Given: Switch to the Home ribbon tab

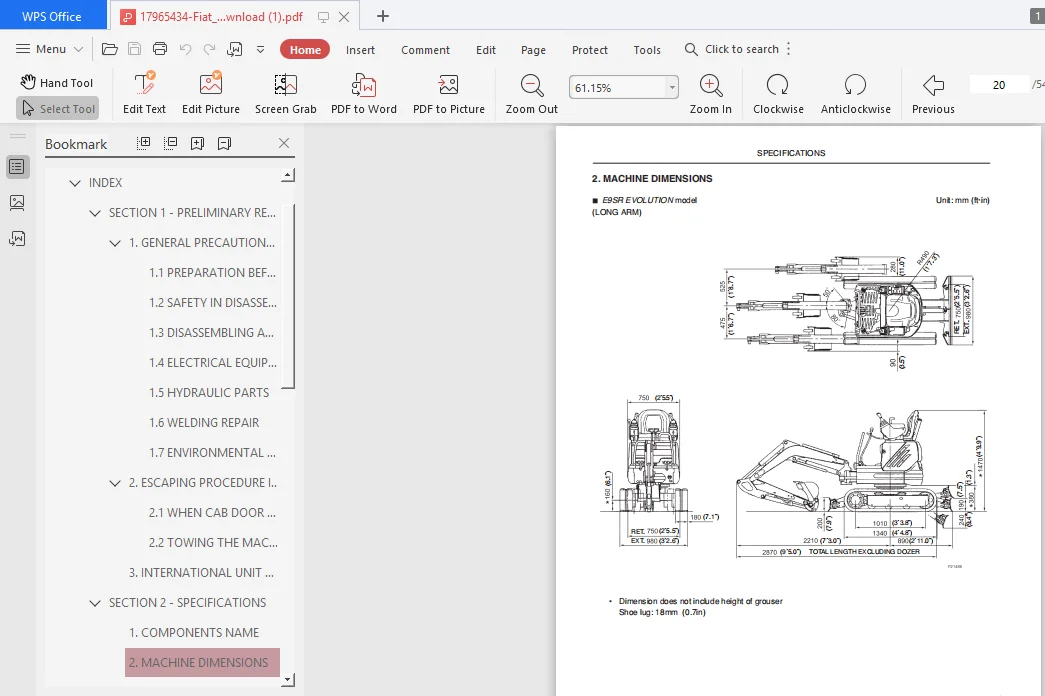Looking at the screenshot, I should (305, 49).
